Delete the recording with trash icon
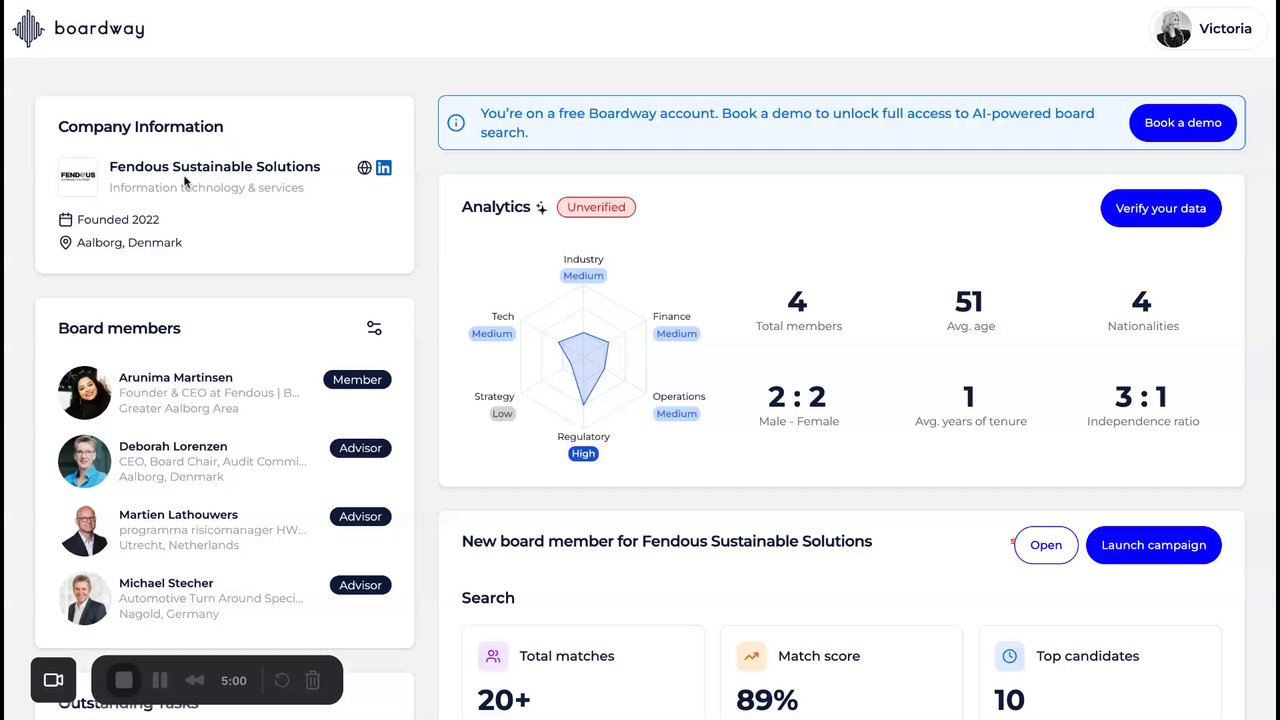1280x720 pixels. coord(312,680)
